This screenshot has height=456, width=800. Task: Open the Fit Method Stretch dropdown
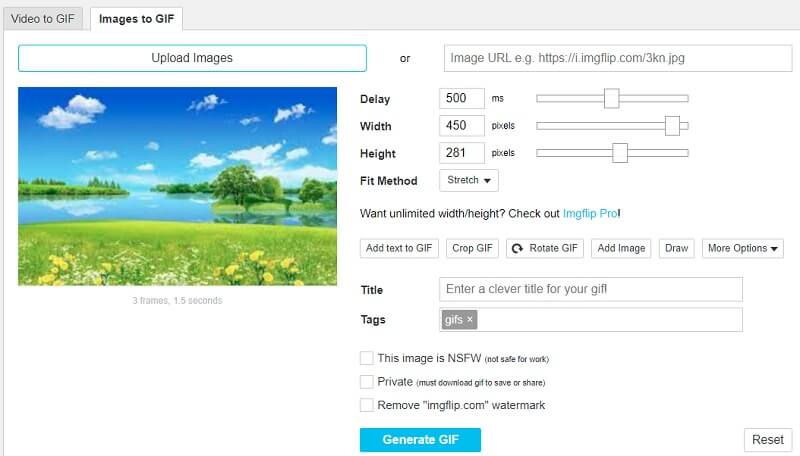pos(468,181)
